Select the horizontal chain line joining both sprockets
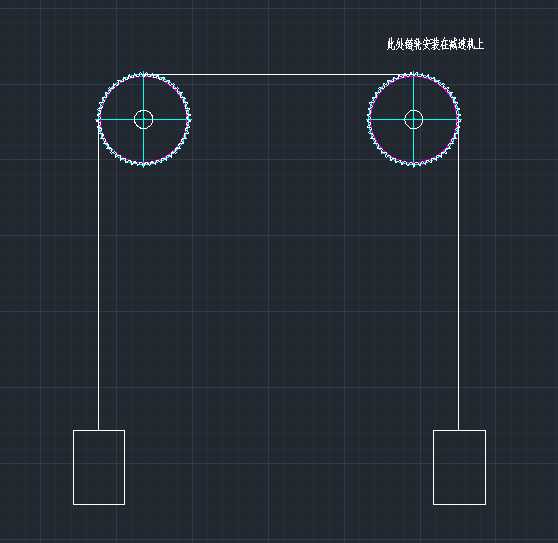The width and height of the screenshot is (558, 543). [278, 75]
